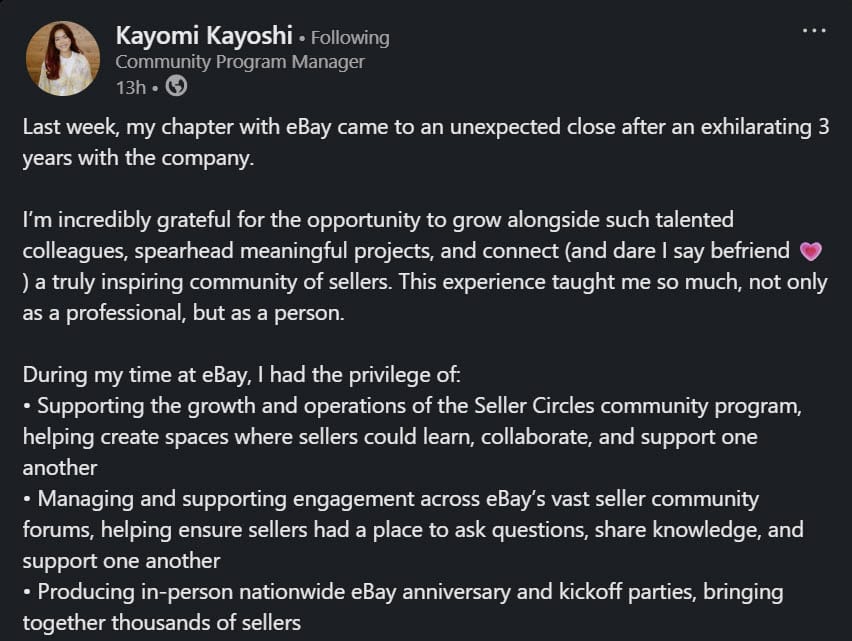Click the Following status label
The image size is (852, 641).
tap(350, 38)
